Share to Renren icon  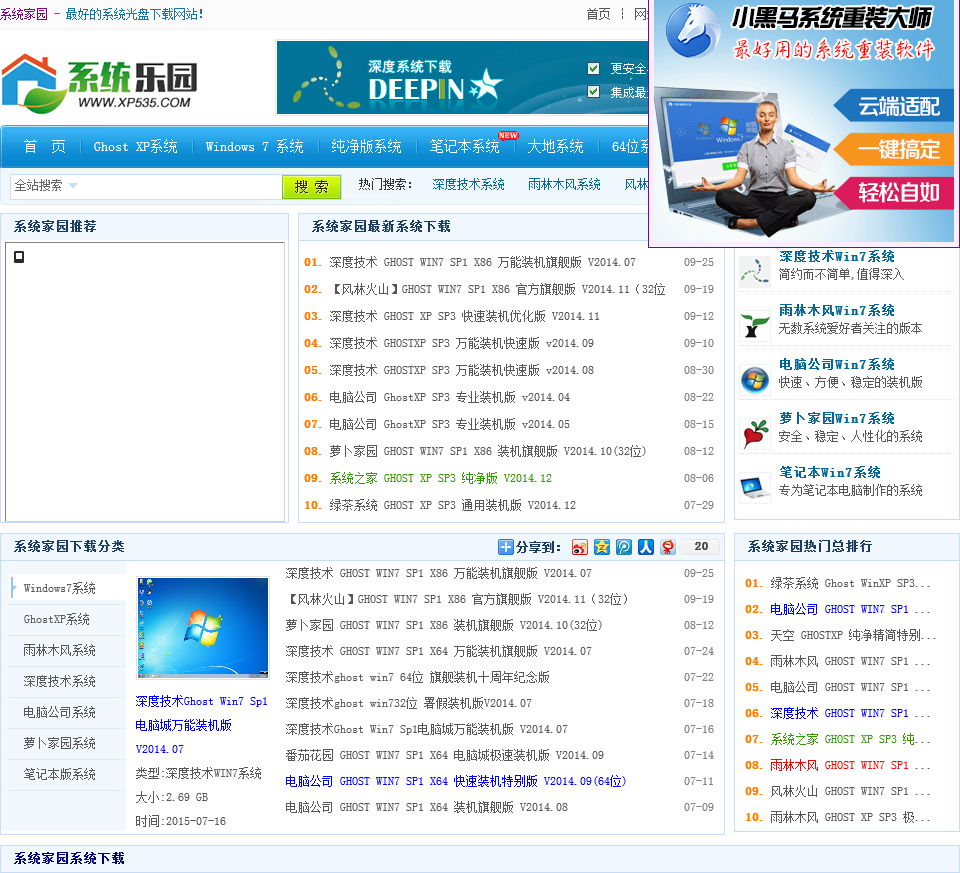tap(646, 547)
